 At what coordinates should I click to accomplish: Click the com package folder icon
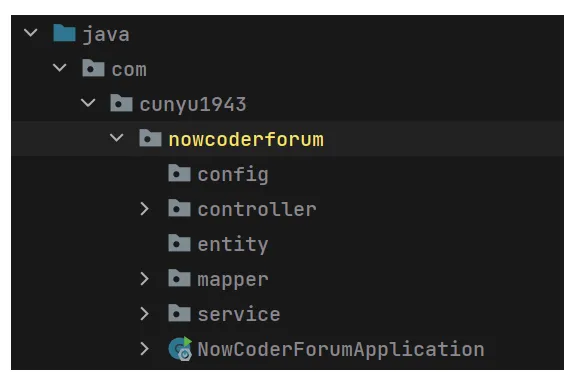click(93, 68)
